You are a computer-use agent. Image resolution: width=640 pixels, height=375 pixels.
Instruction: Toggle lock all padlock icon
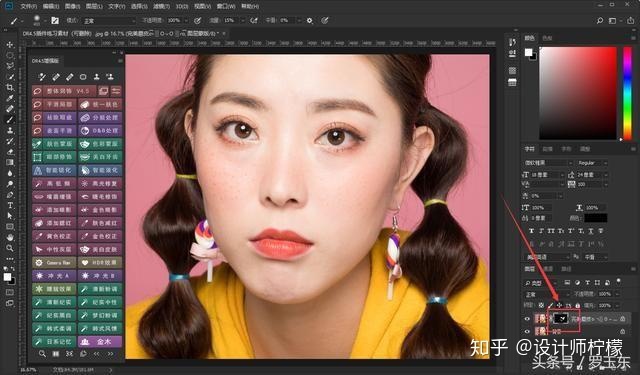577,305
